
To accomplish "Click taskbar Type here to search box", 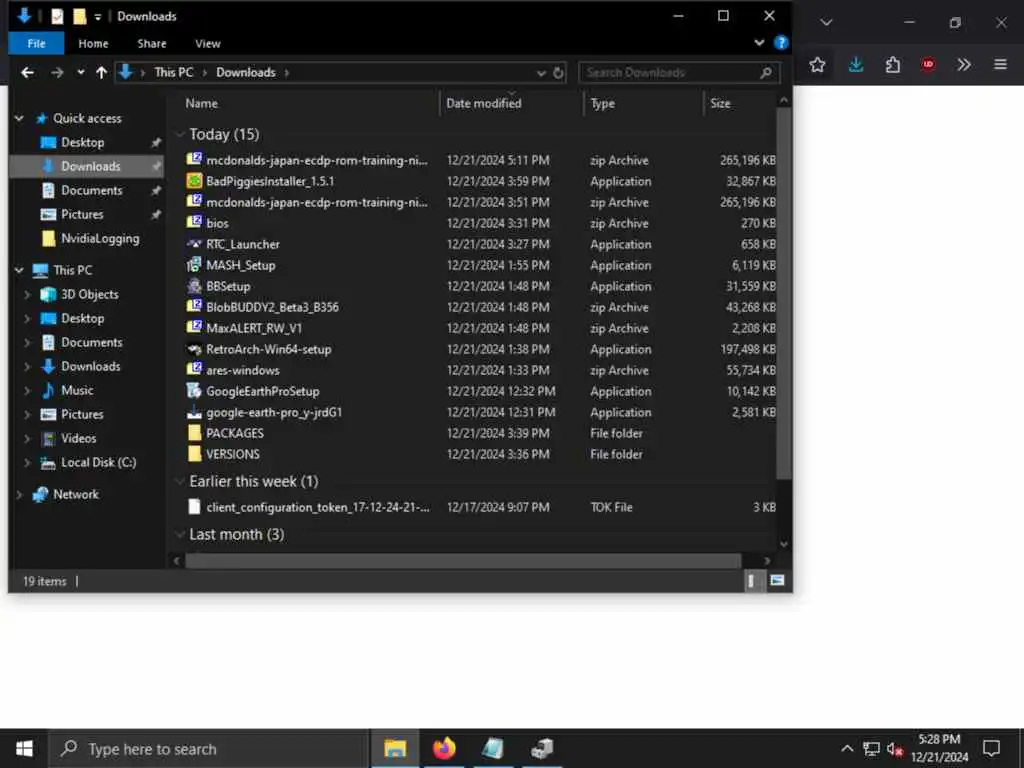I will pyautogui.click(x=209, y=749).
